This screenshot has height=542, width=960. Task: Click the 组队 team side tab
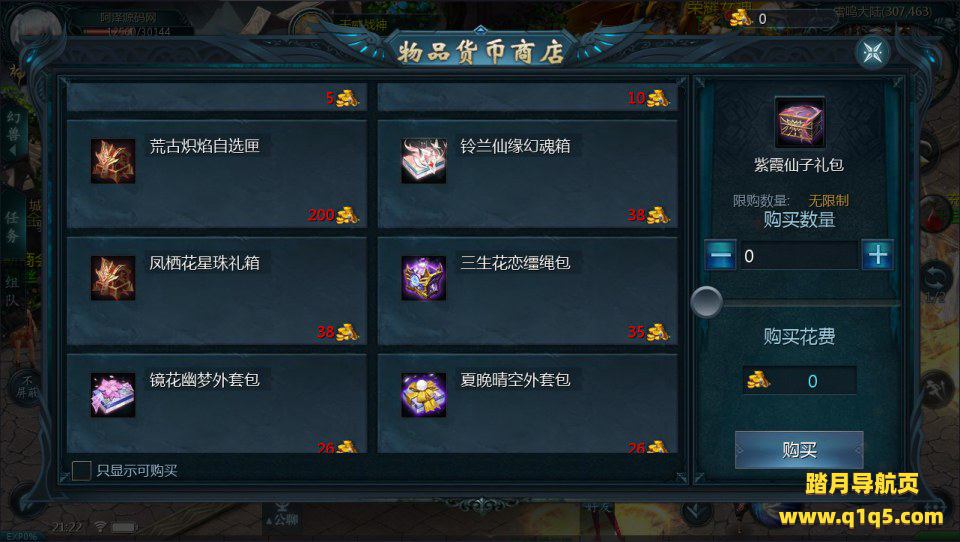tap(12, 291)
